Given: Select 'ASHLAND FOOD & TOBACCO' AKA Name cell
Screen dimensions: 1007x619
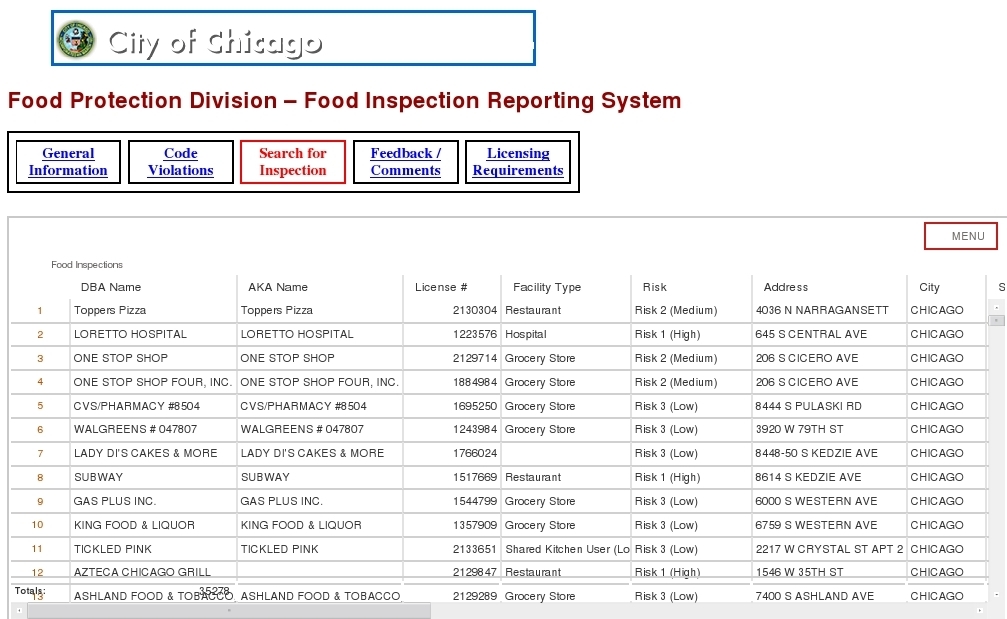Looking at the screenshot, I should (x=320, y=596).
